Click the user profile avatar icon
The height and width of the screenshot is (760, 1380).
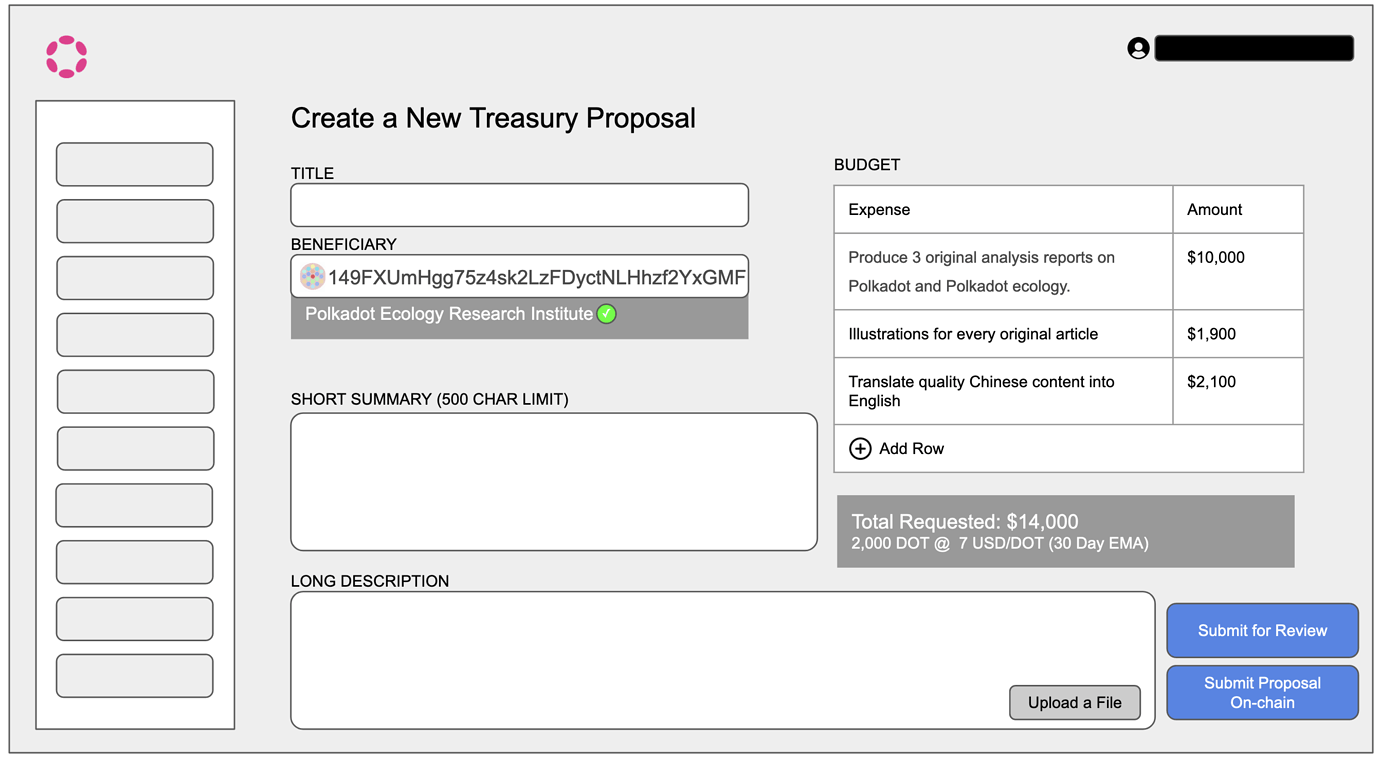pyautogui.click(x=1138, y=47)
